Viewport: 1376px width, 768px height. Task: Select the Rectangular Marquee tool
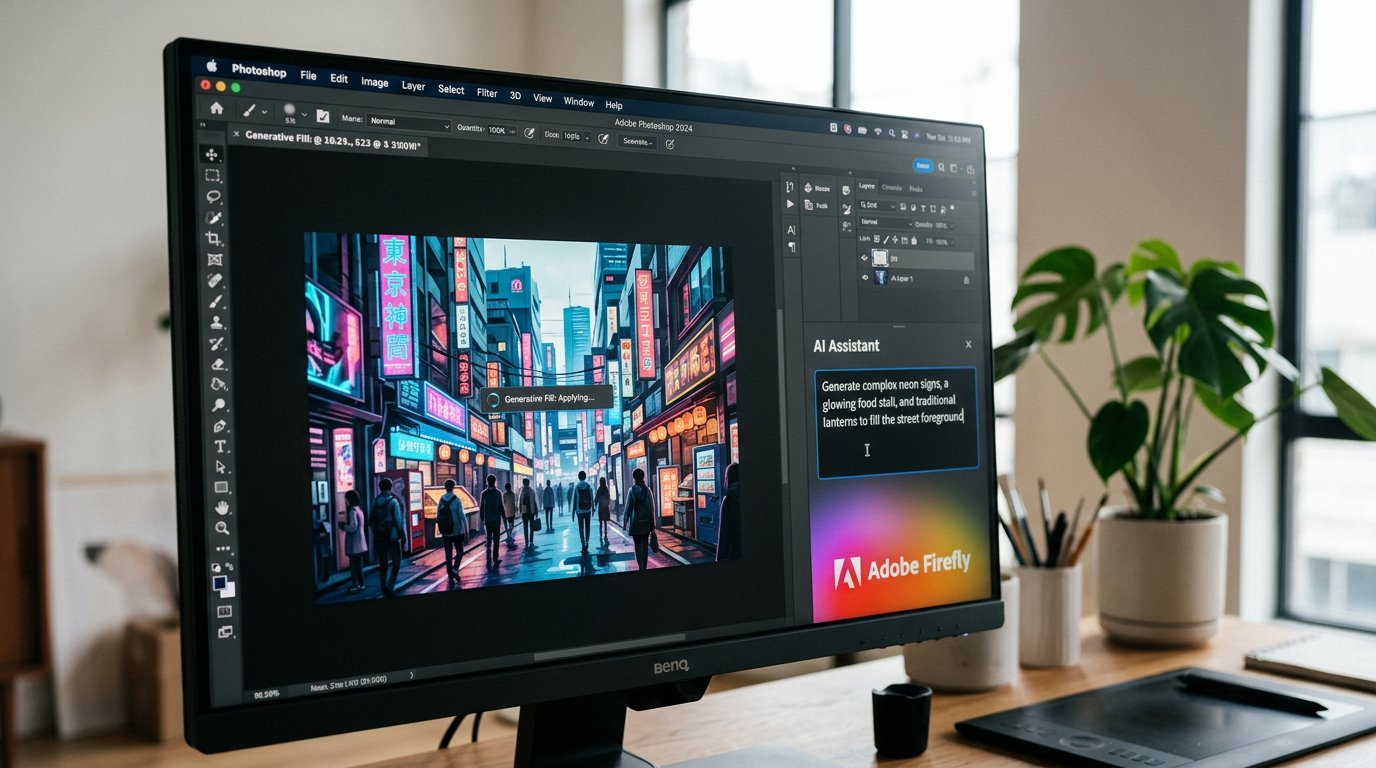coord(212,175)
